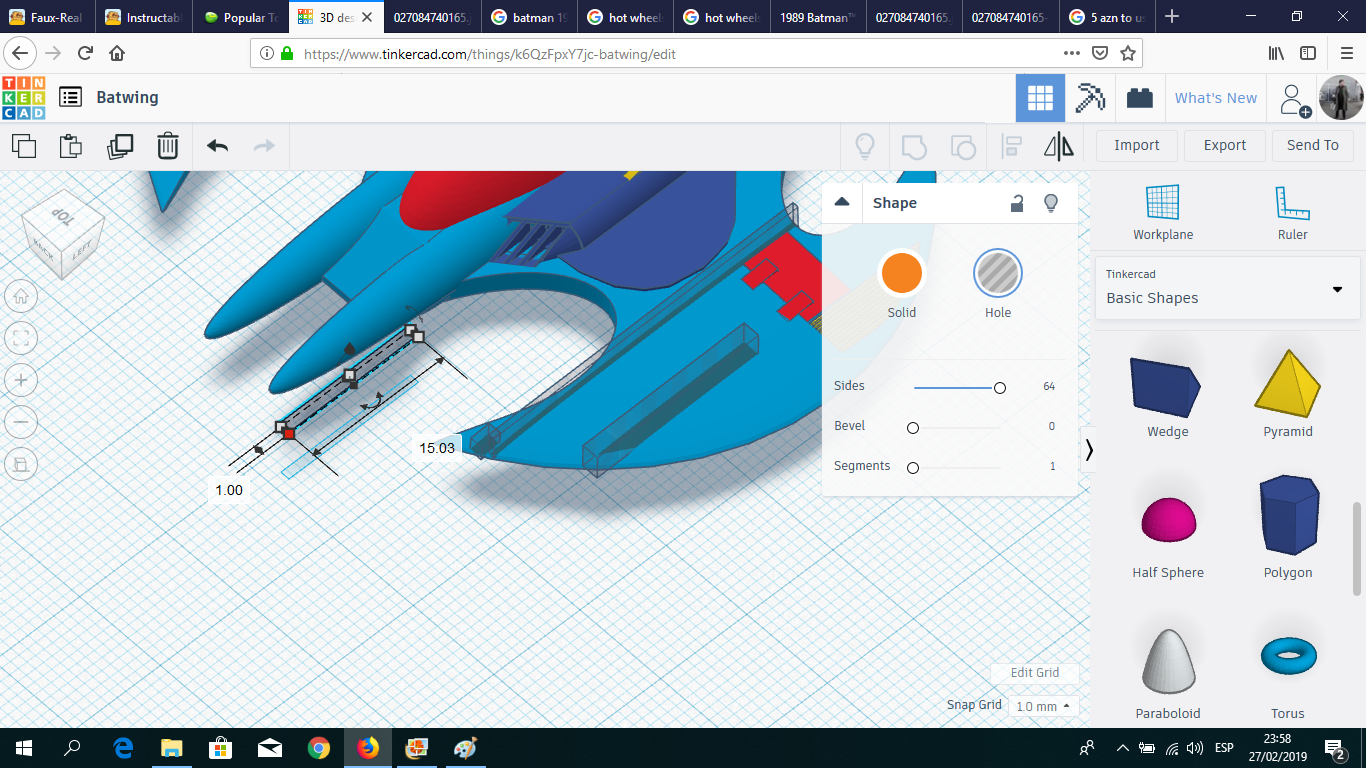
Task: Zoom out with the minus button
Action: (22, 422)
